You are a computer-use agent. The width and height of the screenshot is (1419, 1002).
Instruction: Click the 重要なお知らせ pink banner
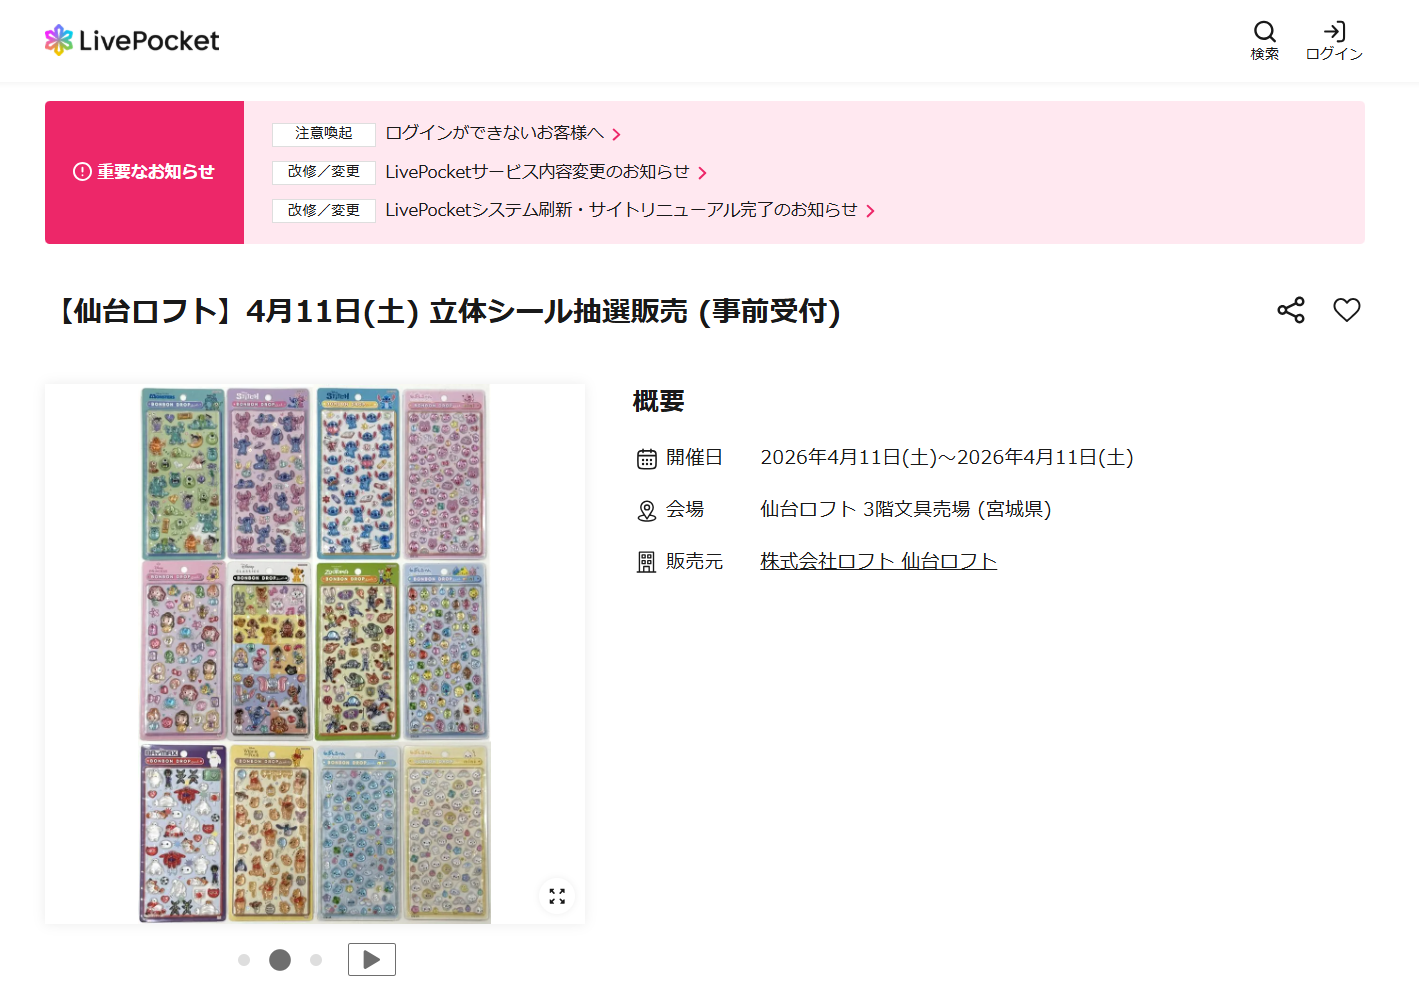144,172
